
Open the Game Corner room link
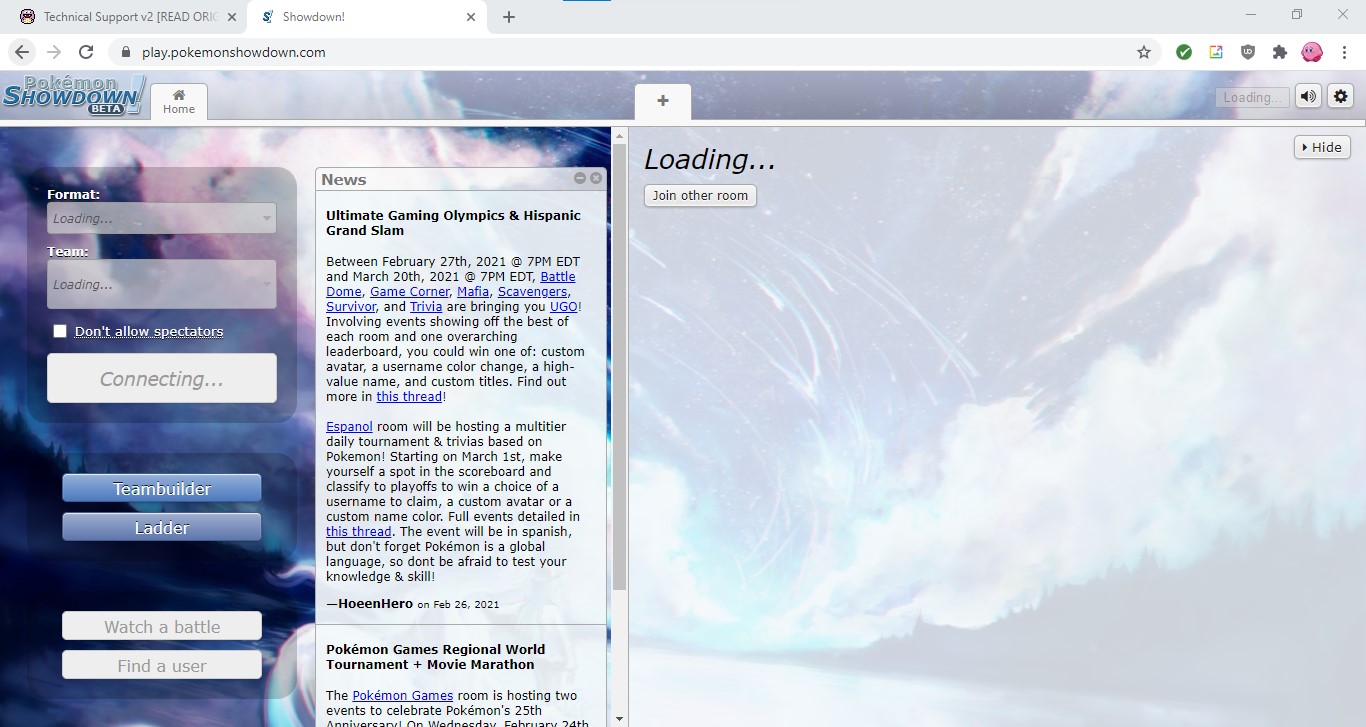(410, 292)
